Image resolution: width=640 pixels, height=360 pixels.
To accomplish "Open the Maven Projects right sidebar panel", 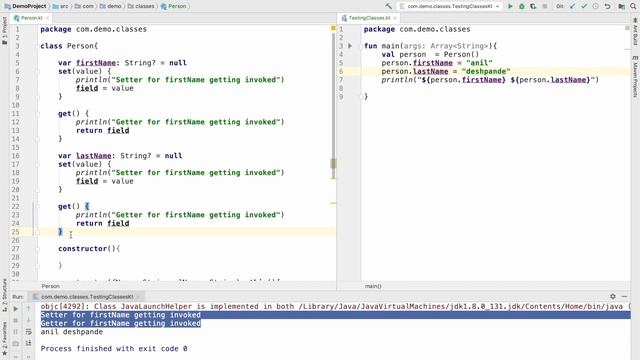I will (x=635, y=77).
